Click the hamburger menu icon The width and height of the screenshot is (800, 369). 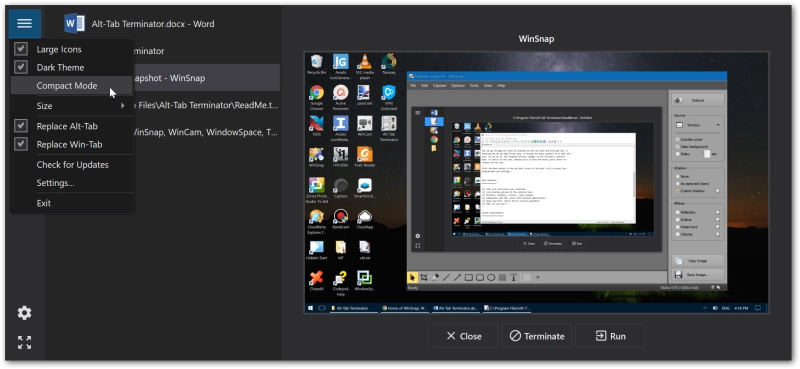(24, 23)
